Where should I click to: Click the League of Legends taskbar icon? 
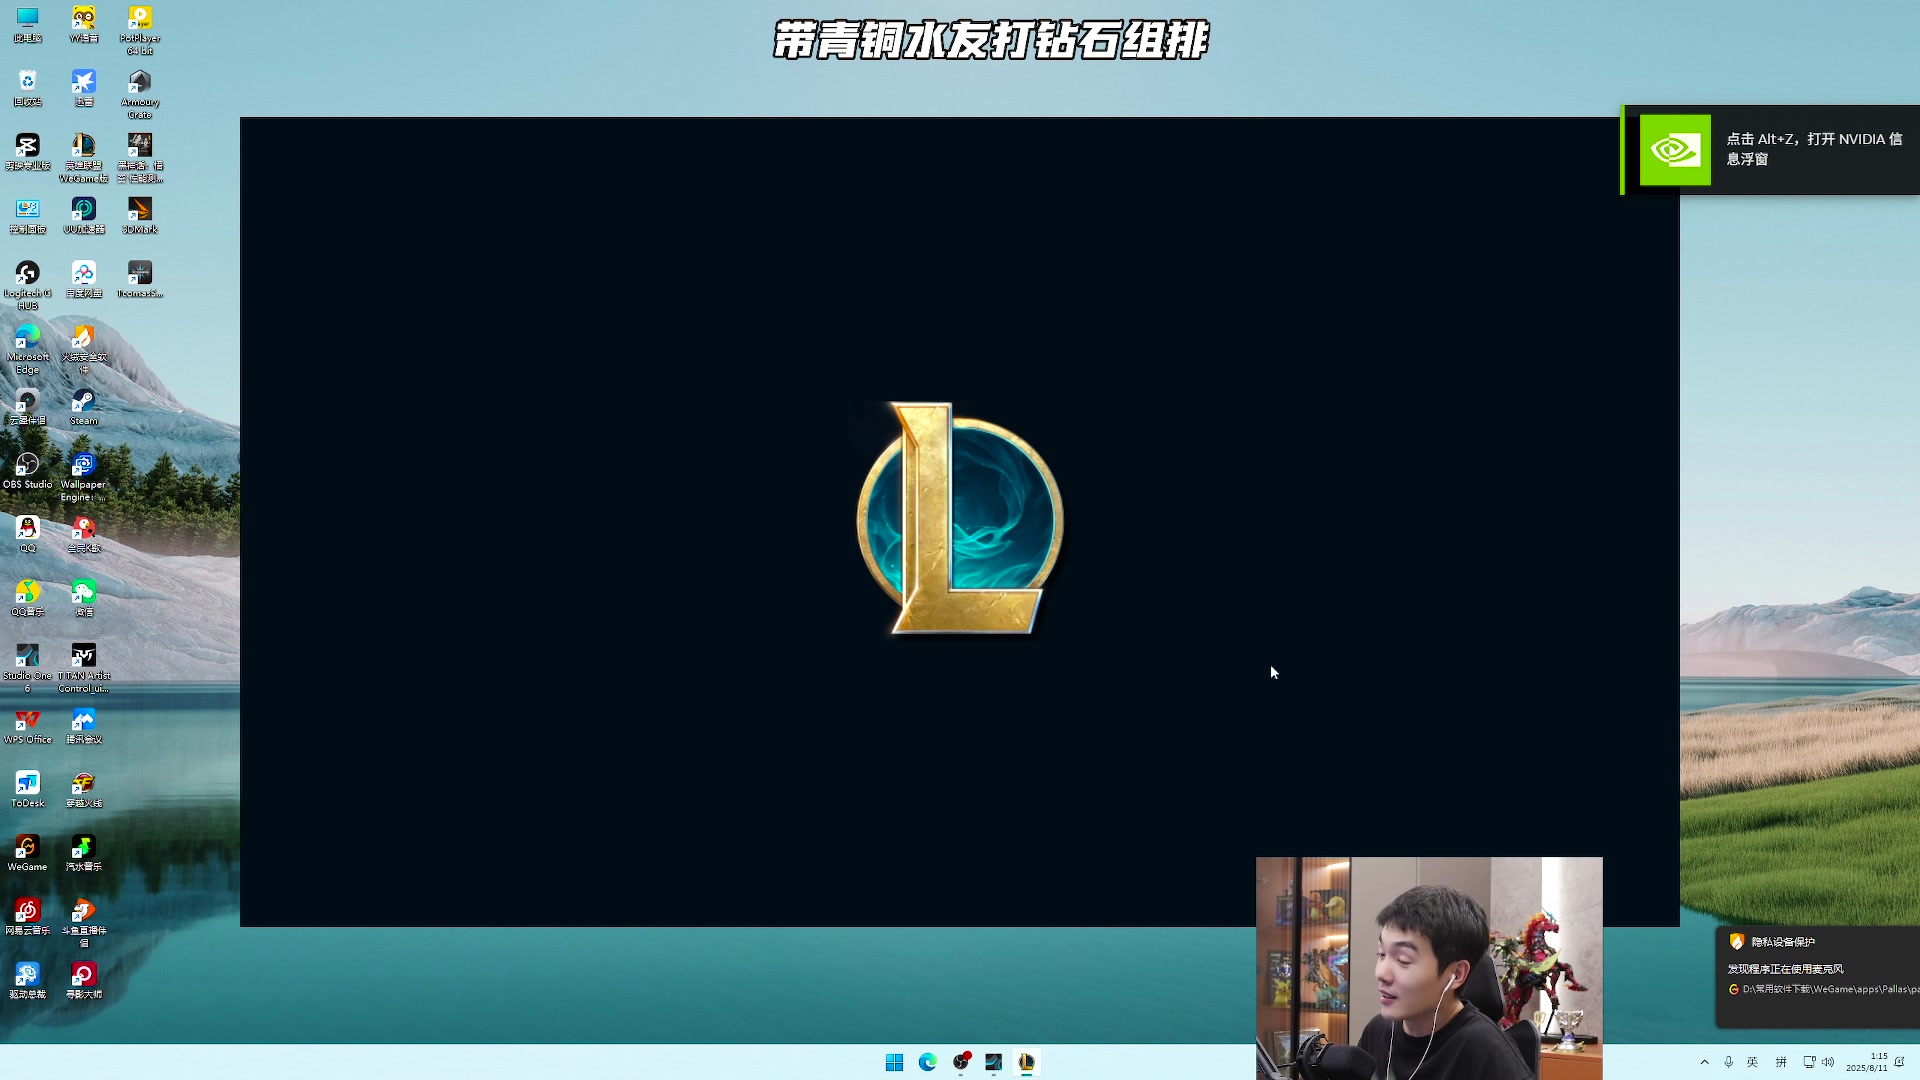(1027, 1062)
